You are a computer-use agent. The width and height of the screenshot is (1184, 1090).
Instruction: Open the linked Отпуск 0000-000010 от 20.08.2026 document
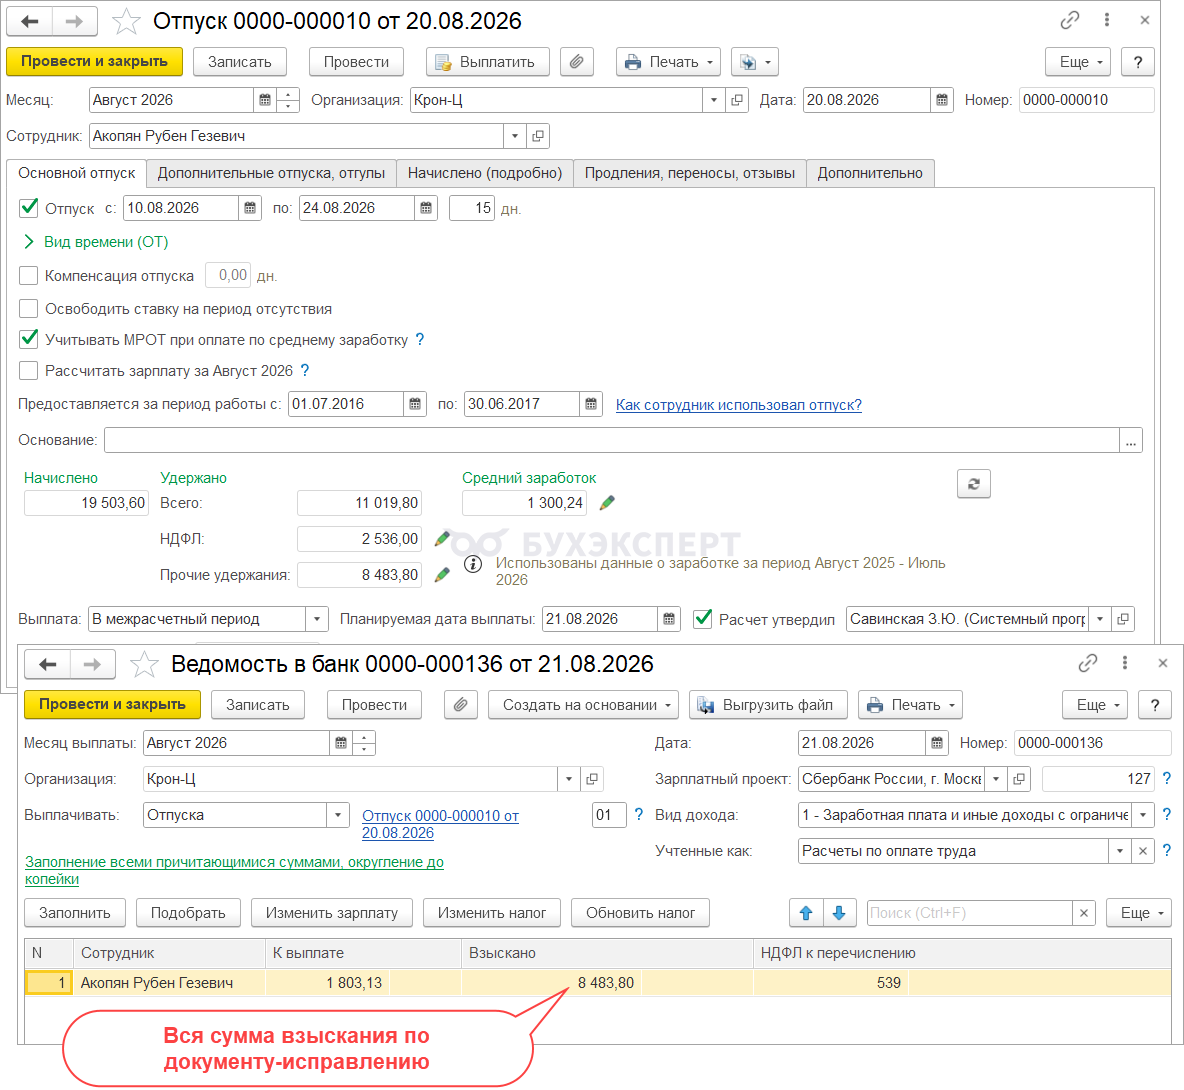[440, 824]
